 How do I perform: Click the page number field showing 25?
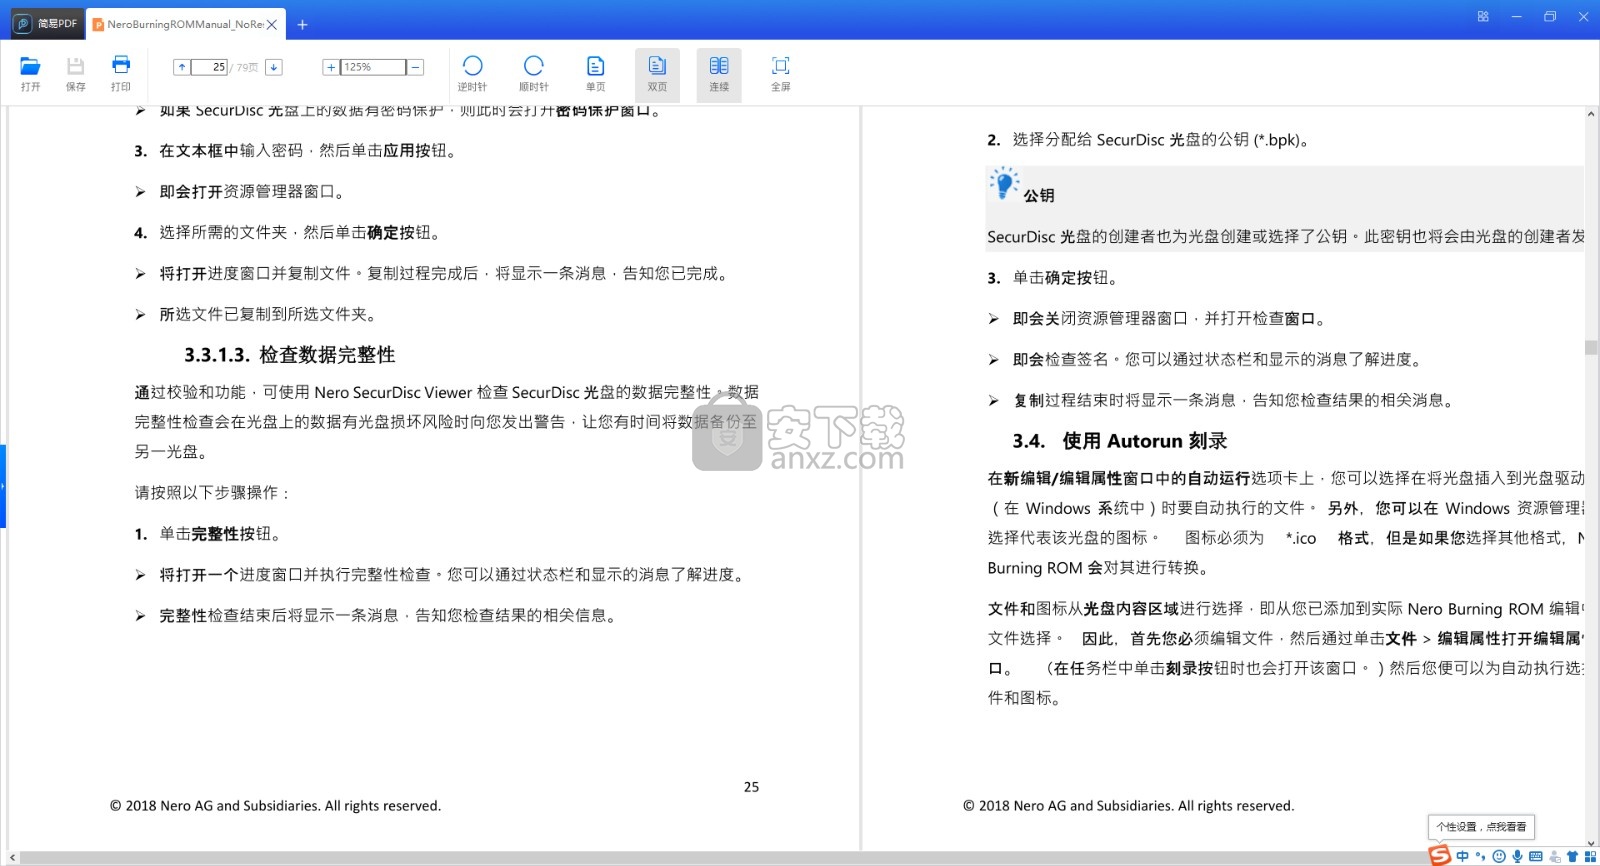[210, 67]
